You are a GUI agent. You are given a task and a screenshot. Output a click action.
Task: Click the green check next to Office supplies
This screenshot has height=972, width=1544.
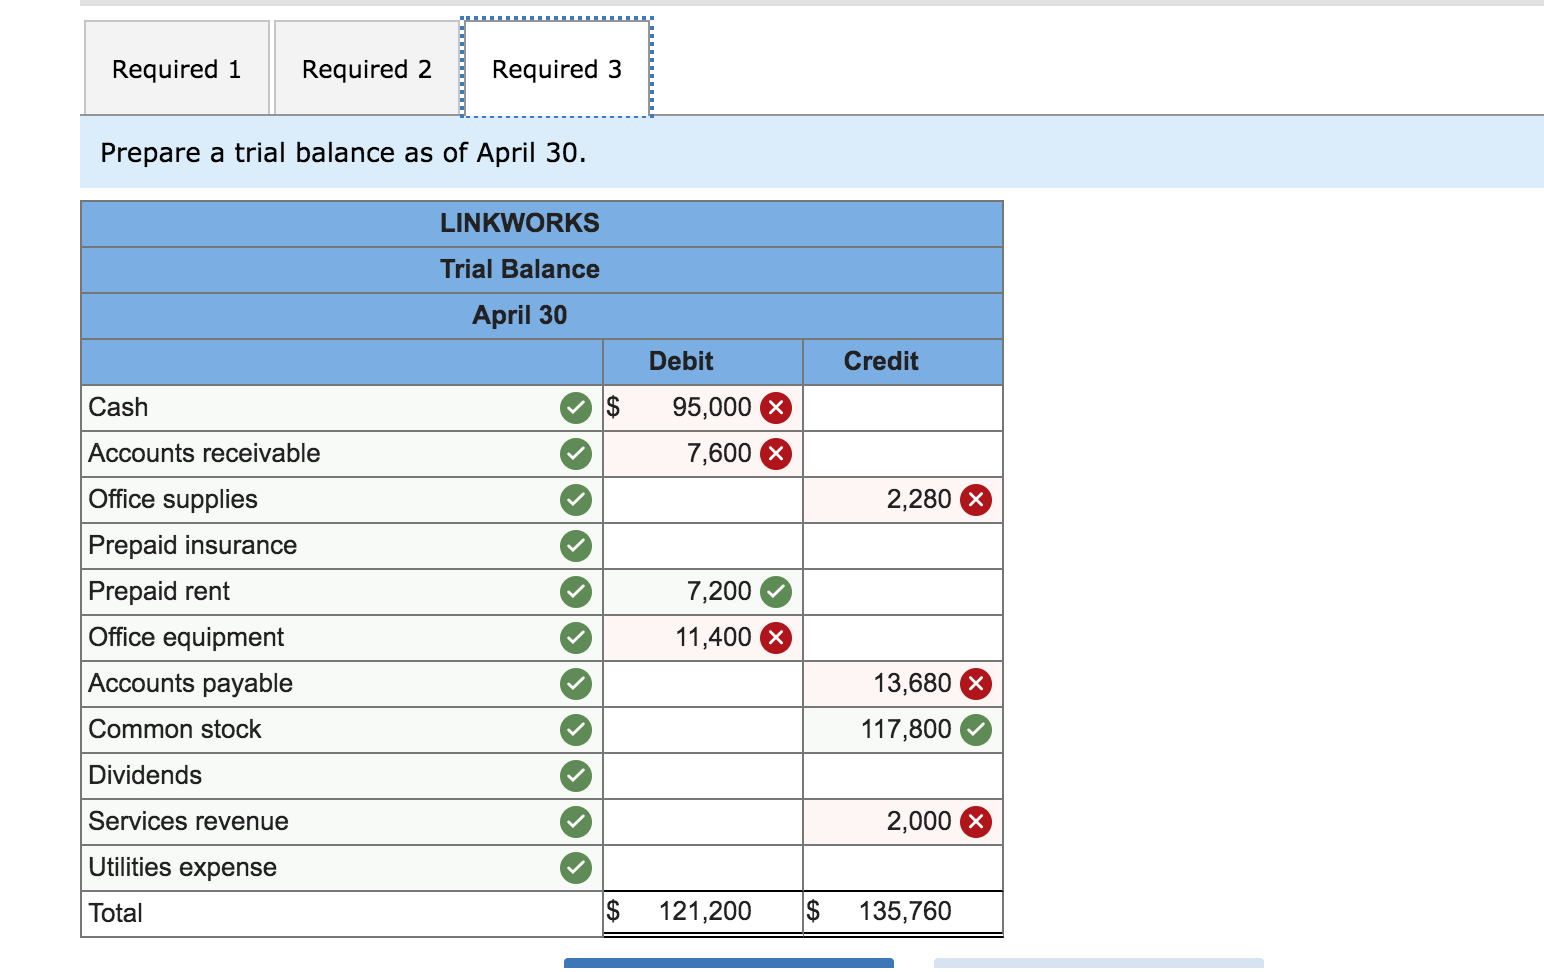coord(576,500)
